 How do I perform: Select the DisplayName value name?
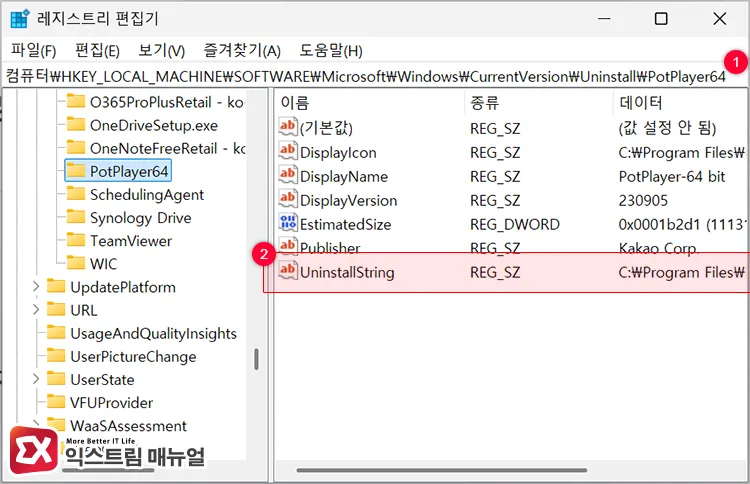(x=344, y=176)
